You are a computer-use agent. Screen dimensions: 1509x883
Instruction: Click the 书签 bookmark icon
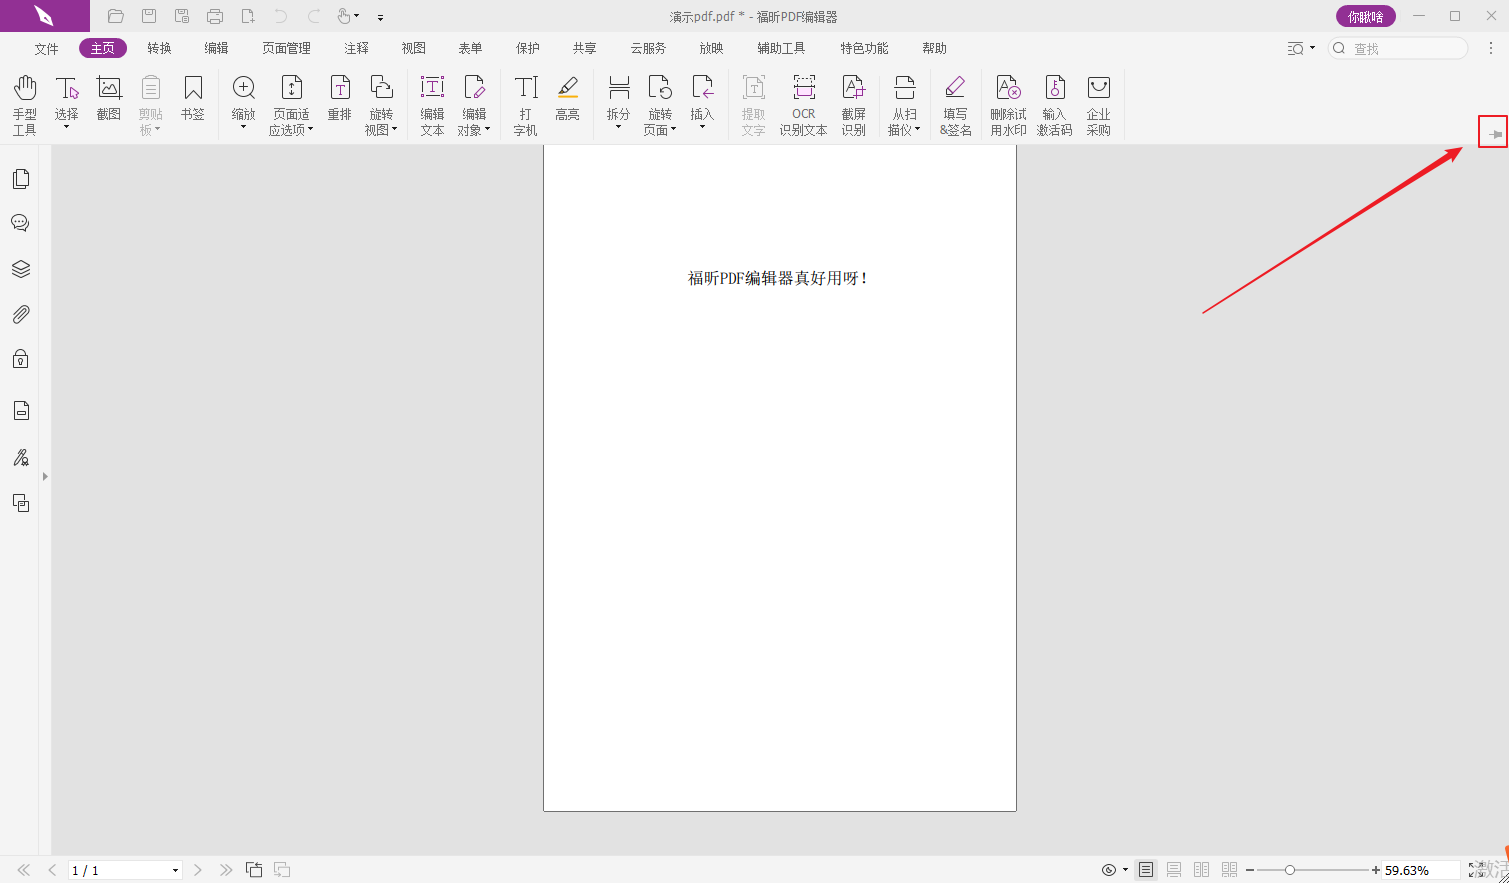[192, 99]
